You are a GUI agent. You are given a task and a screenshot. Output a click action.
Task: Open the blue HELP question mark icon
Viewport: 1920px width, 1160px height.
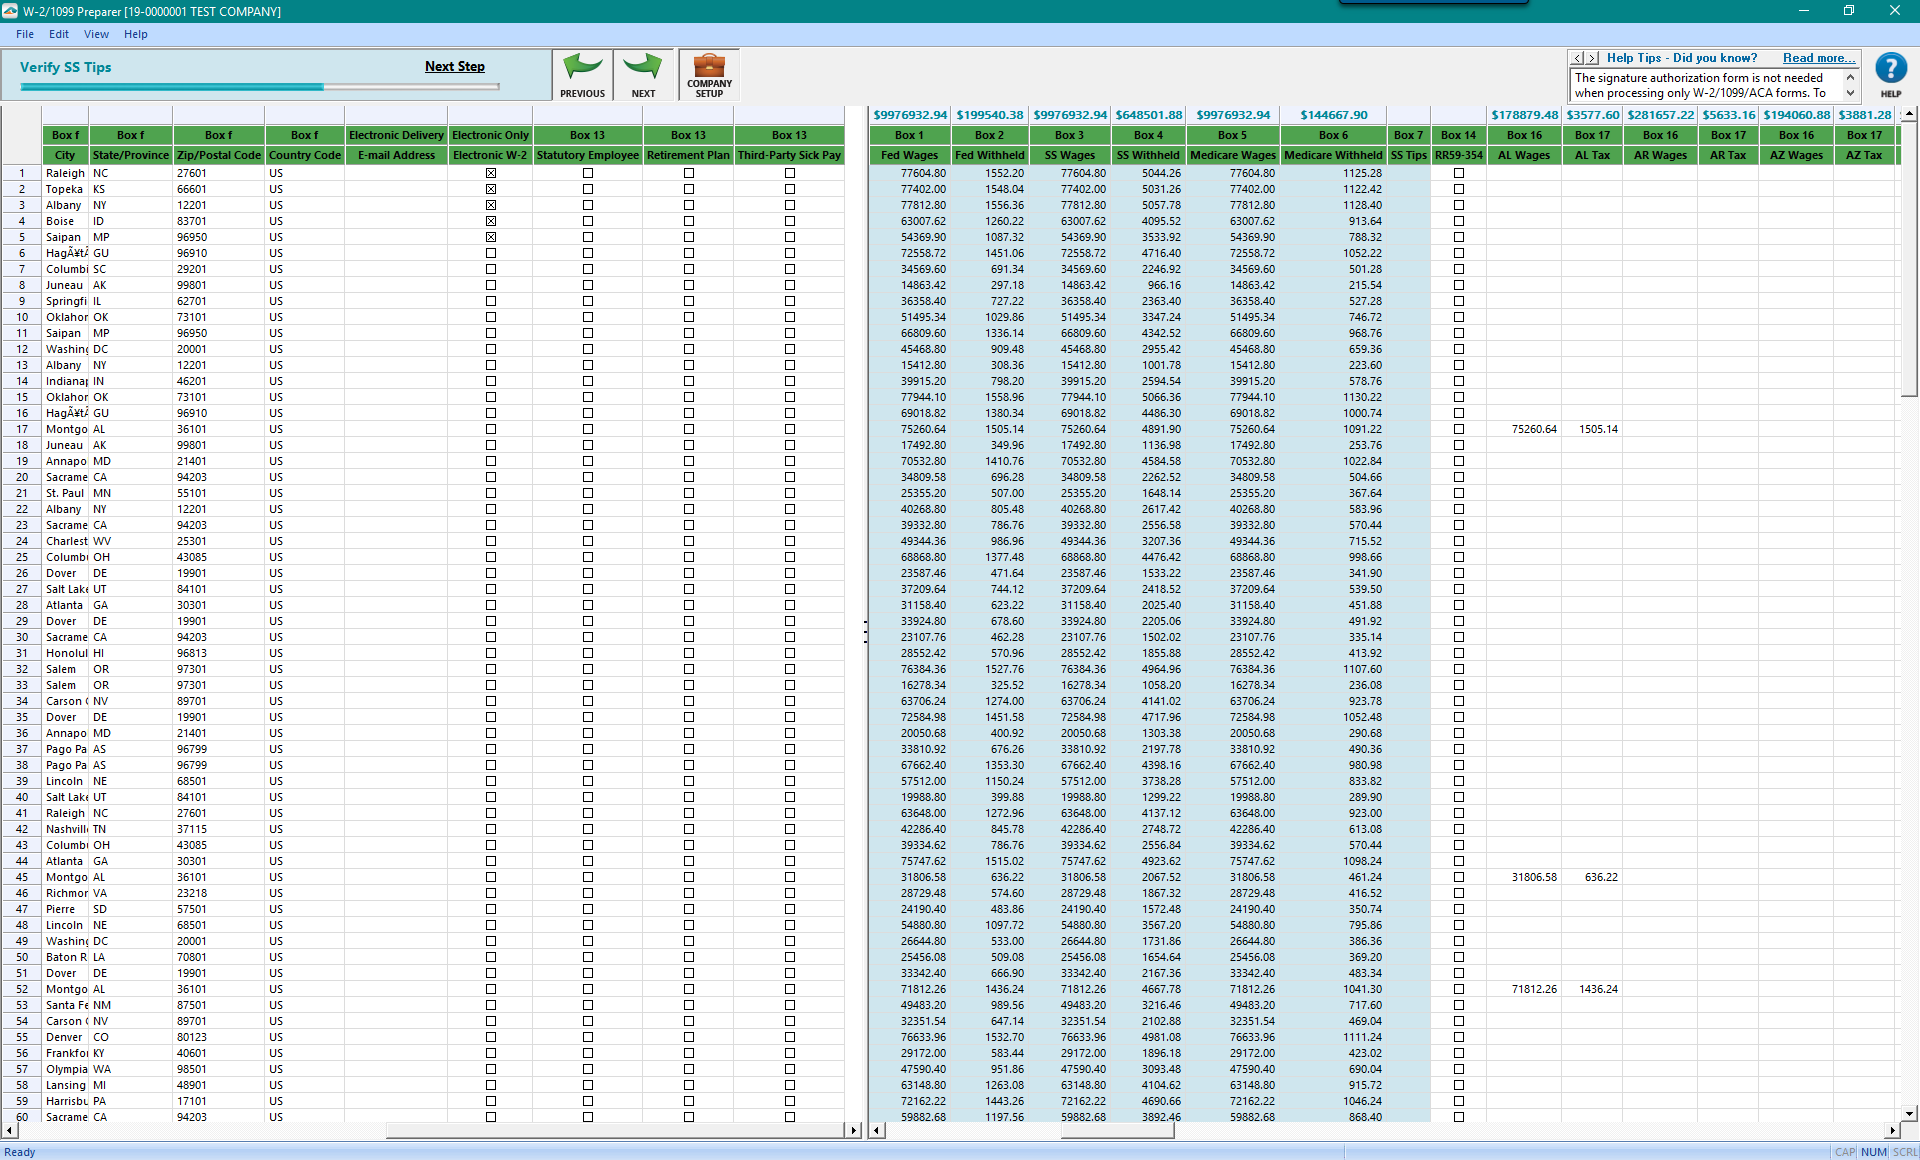(x=1890, y=70)
